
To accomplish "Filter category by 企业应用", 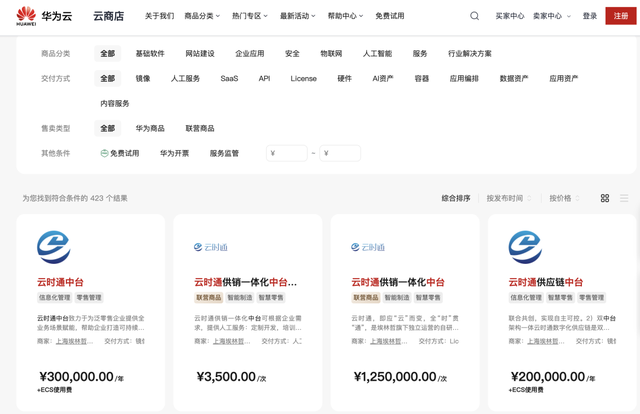I will click(250, 53).
